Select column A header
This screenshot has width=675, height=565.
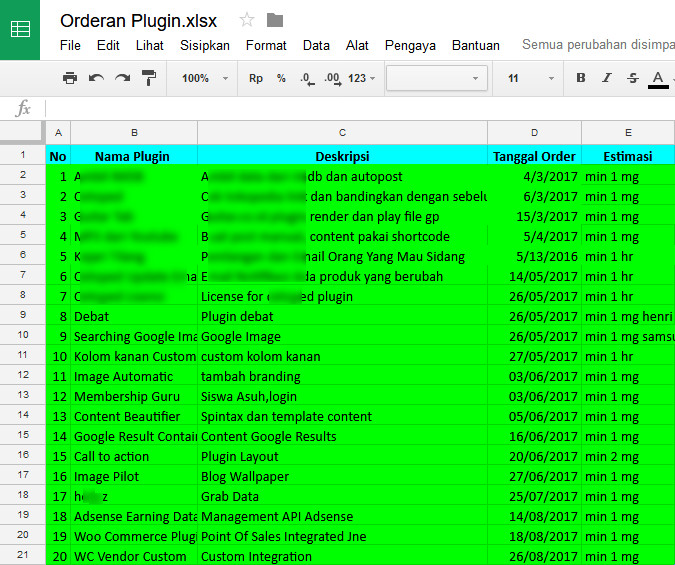[58, 133]
